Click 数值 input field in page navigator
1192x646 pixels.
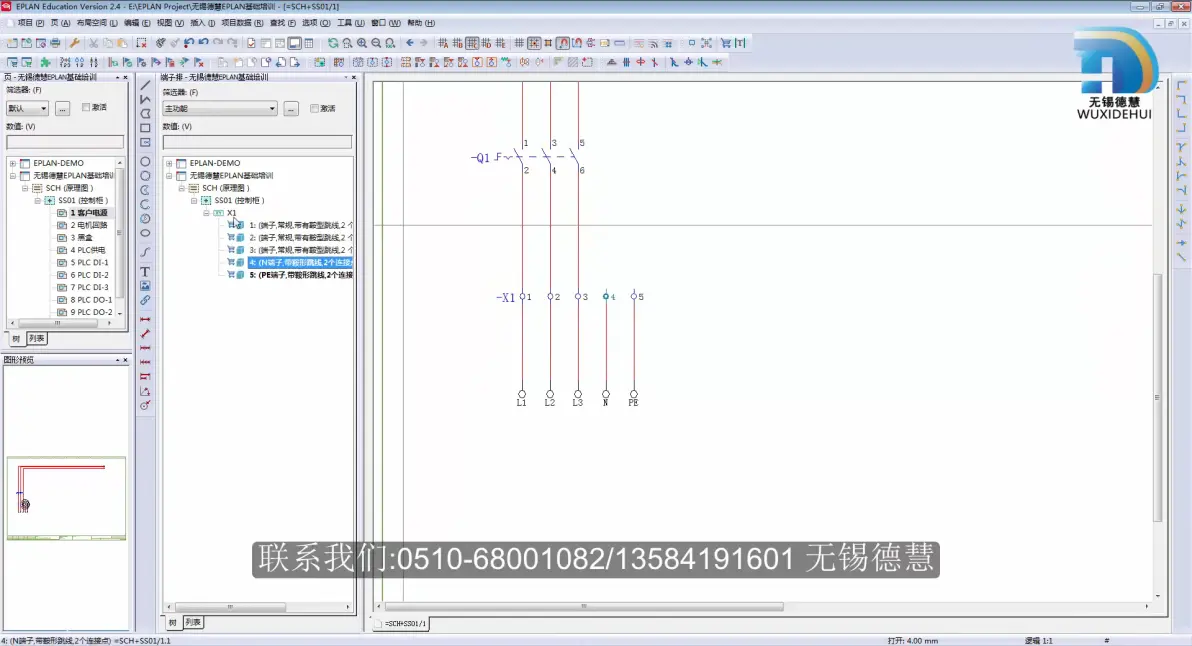pyautogui.click(x=65, y=142)
